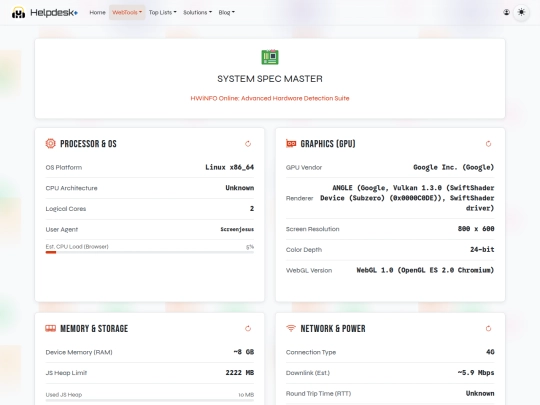Select the CPU Architecture Unknown value
The width and height of the screenshot is (540, 405).
240,188
